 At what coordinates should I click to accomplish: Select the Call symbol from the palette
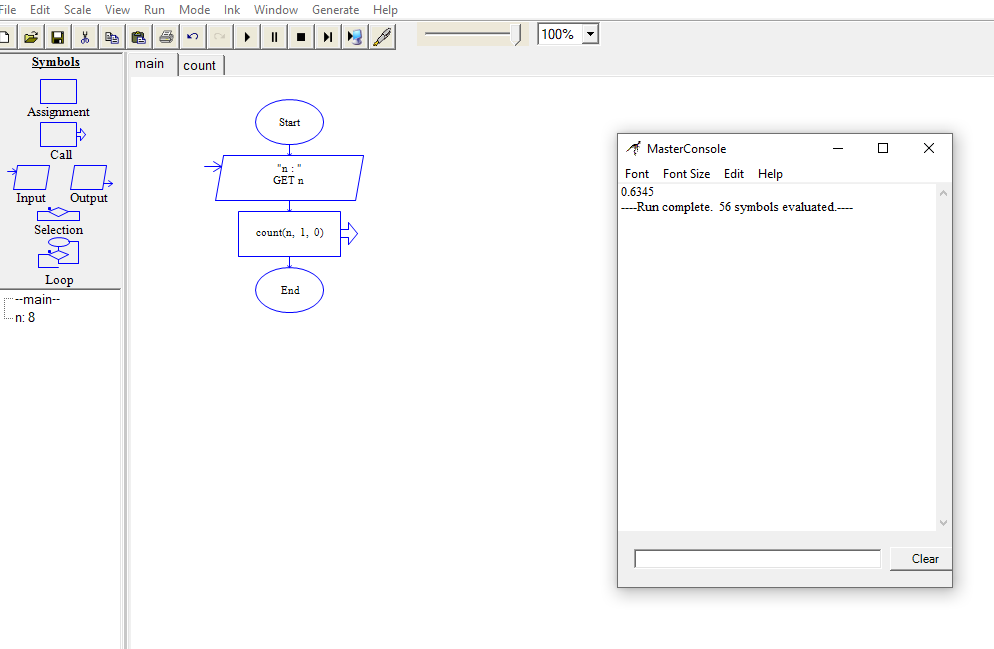coord(60,134)
